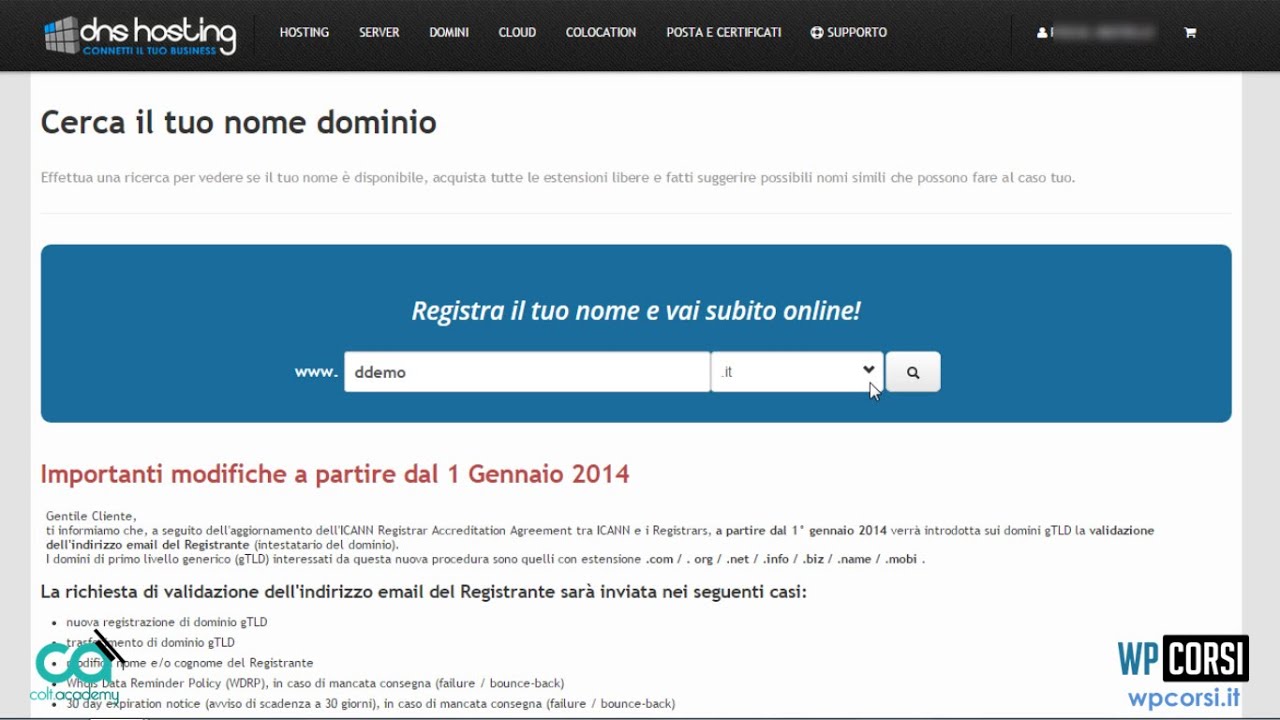The width and height of the screenshot is (1280, 720).
Task: Click '30 day expiration notice' list item
Action: [x=371, y=703]
